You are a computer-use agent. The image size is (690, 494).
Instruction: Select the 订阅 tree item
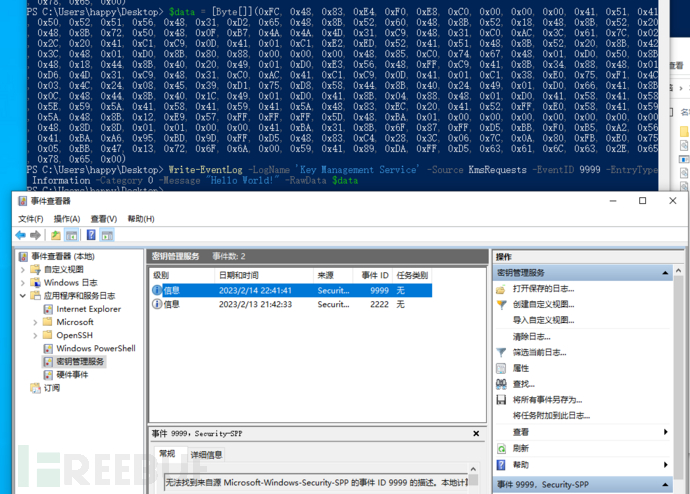pyautogui.click(x=52, y=388)
